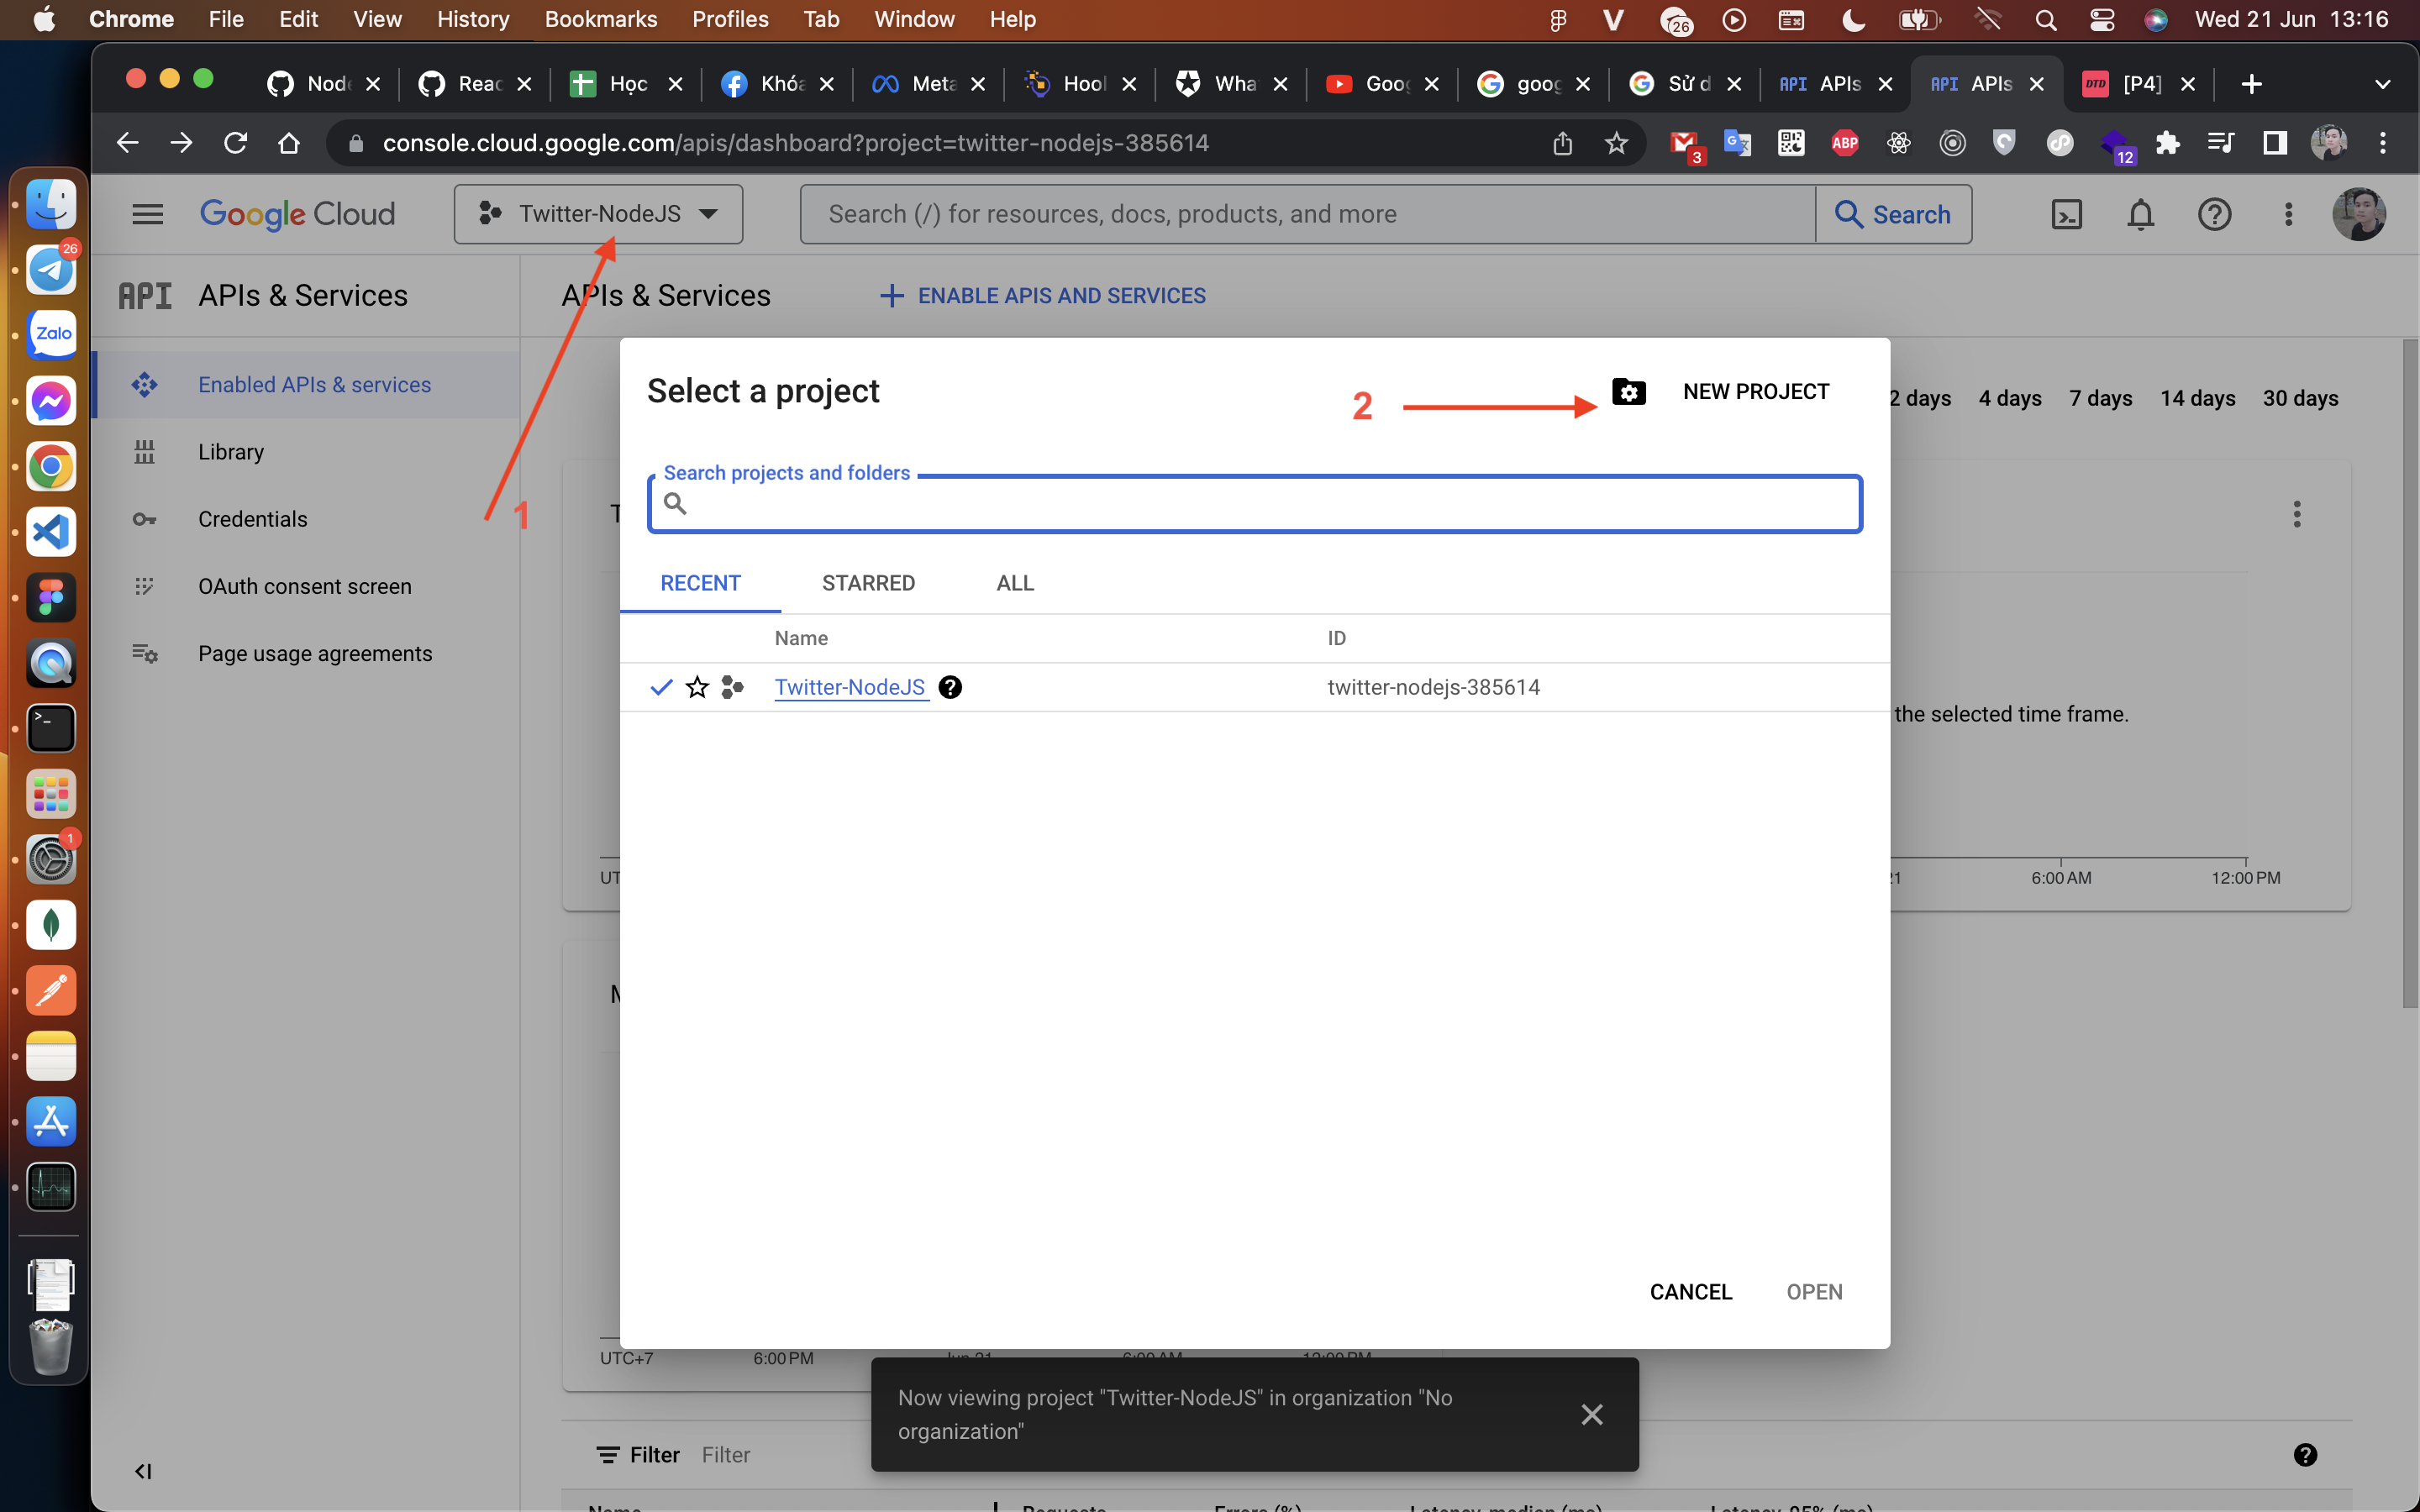The width and height of the screenshot is (2420, 1512).
Task: Focus the Search projects and folders field
Action: click(1255, 504)
